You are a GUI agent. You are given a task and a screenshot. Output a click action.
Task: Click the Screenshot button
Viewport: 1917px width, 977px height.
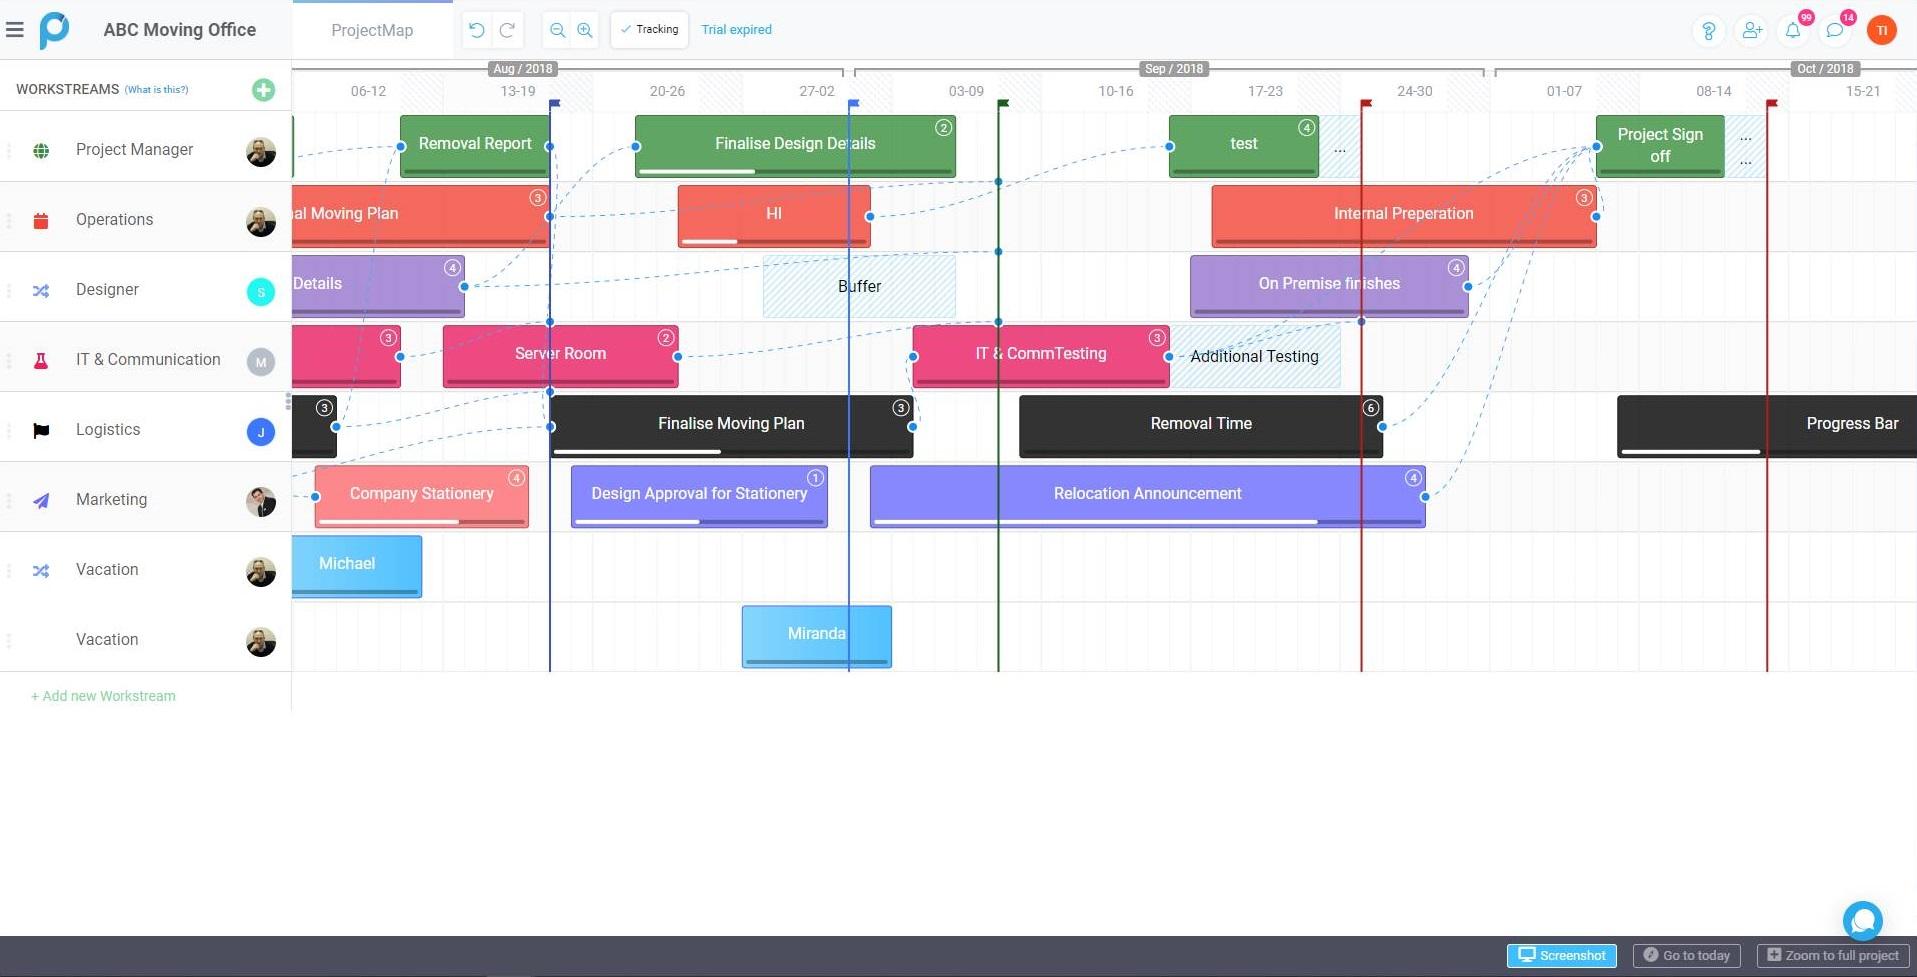pyautogui.click(x=1561, y=955)
